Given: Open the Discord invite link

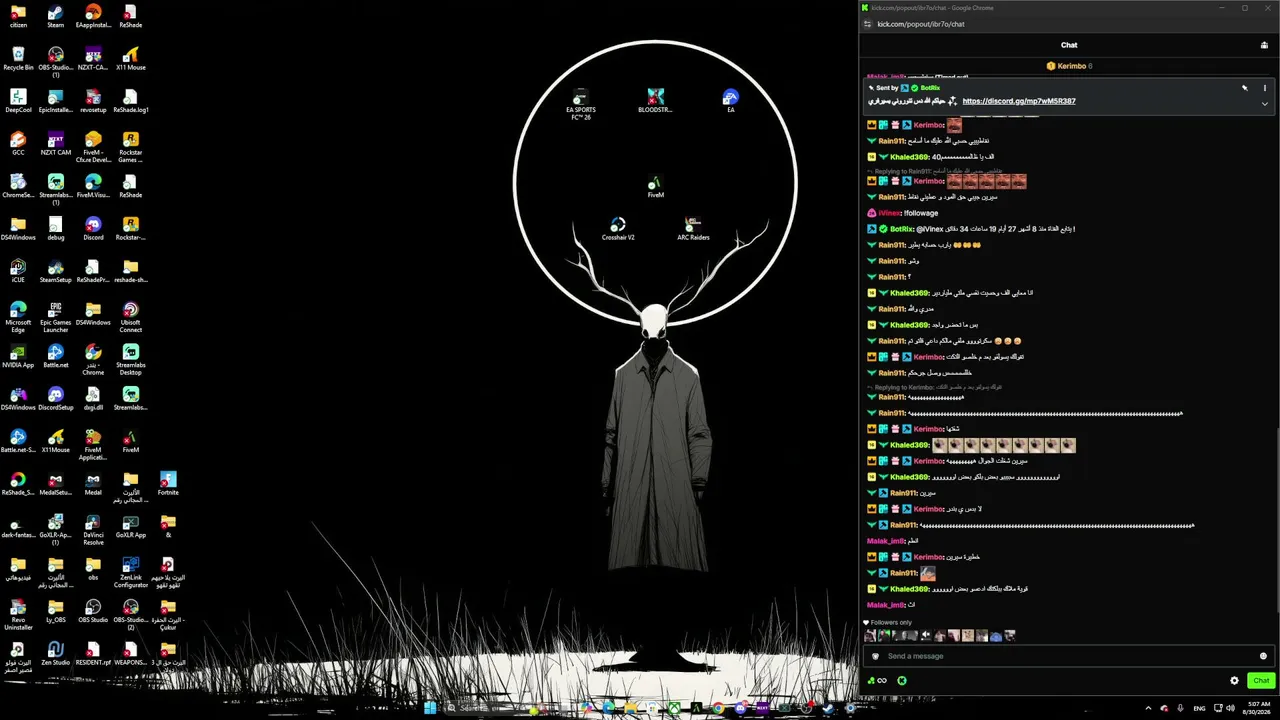Looking at the screenshot, I should 1019,101.
